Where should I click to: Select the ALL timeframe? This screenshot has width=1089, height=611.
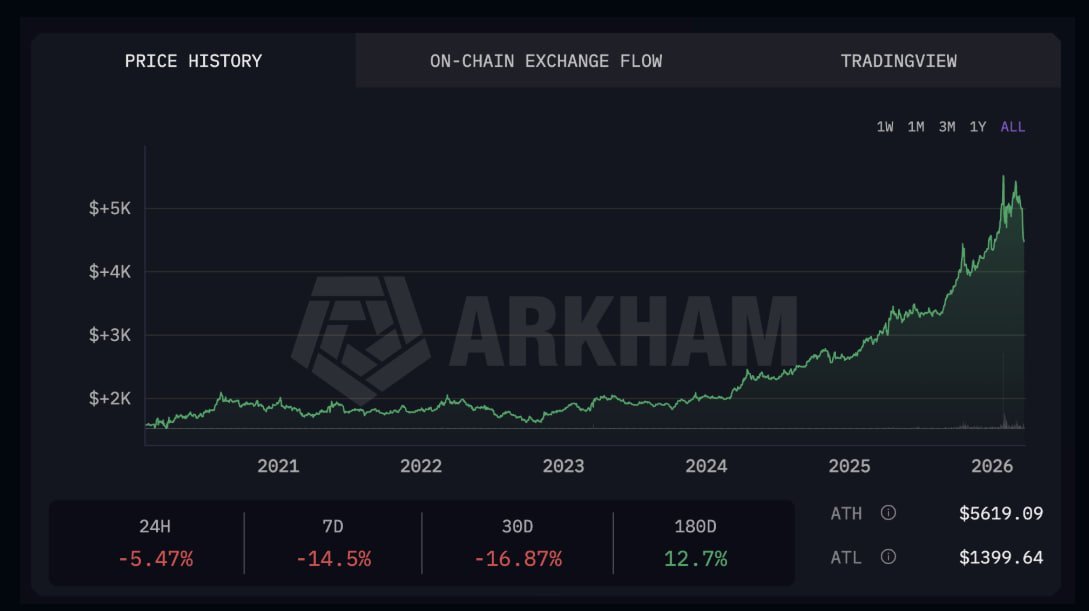click(x=1012, y=126)
